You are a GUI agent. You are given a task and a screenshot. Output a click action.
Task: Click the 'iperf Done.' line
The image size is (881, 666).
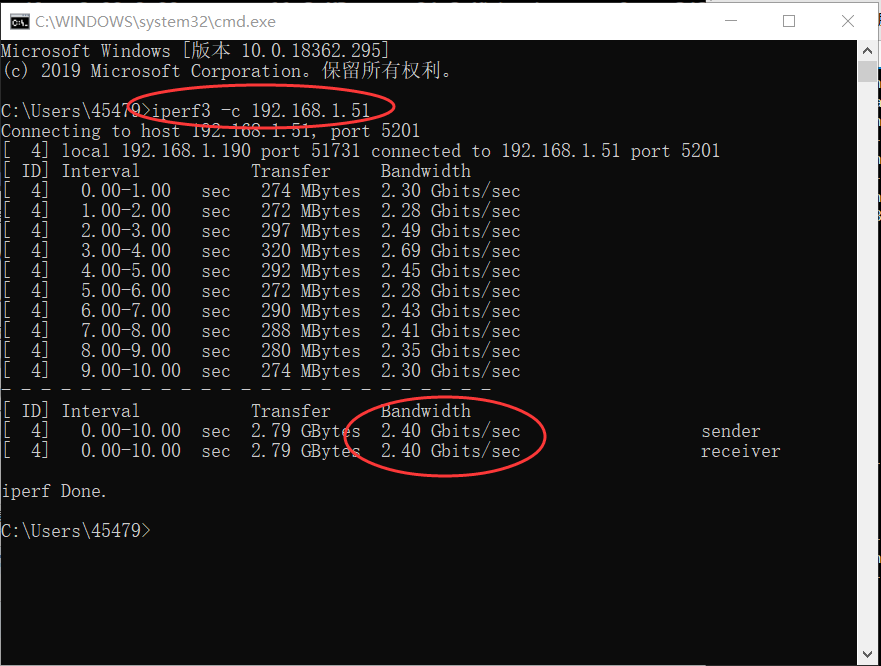[x=54, y=491]
